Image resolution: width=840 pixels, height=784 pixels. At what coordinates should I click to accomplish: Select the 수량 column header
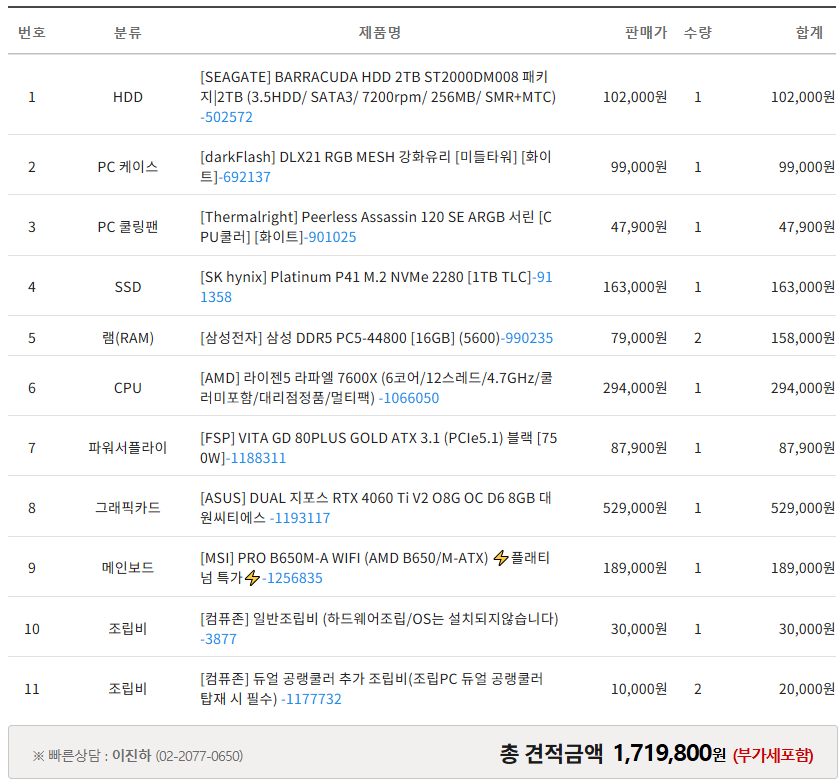698,33
